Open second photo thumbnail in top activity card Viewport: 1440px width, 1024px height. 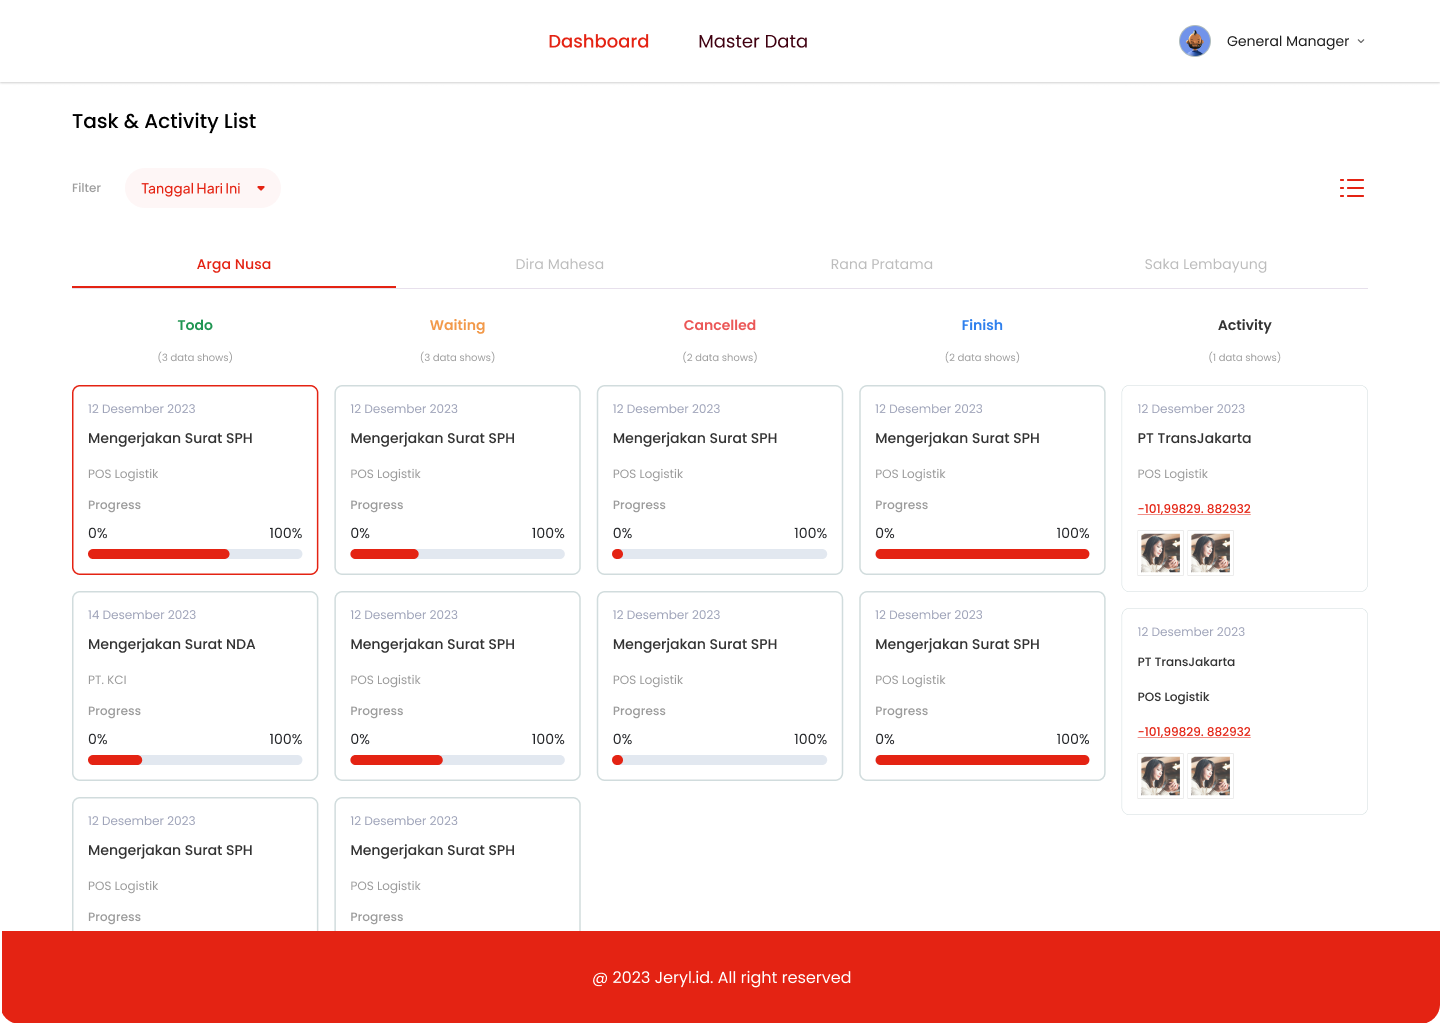(x=1210, y=553)
